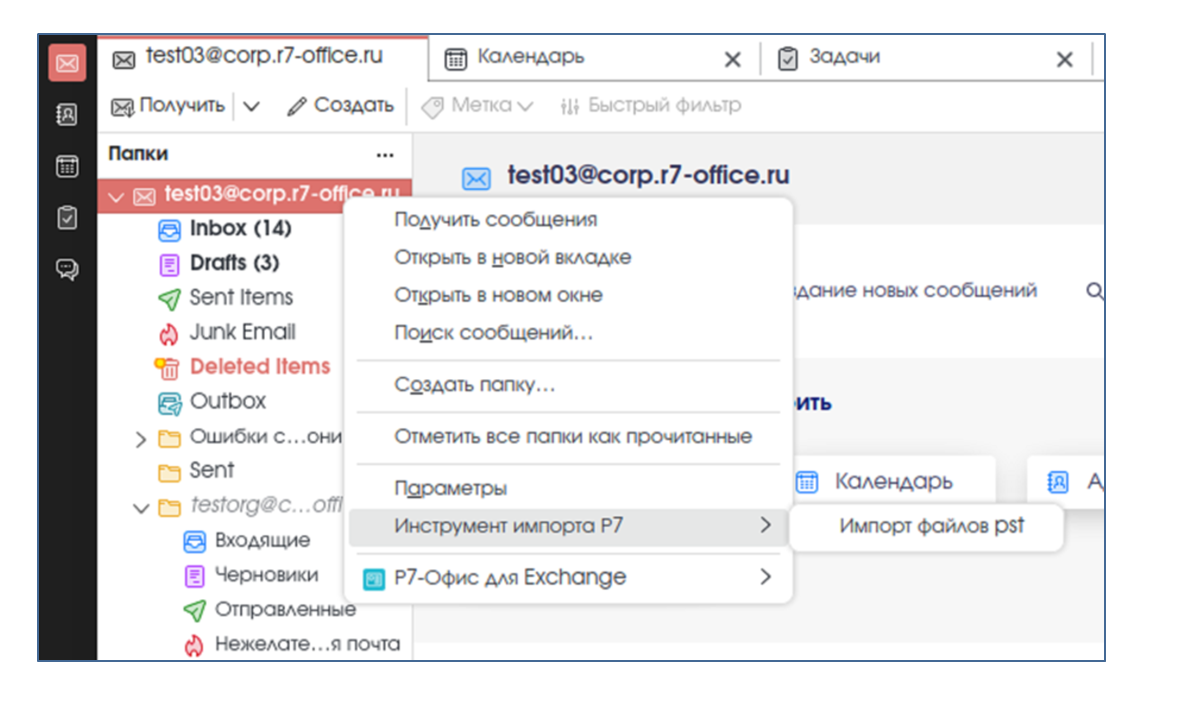Viewport: 1178px width, 714px height.
Task: Click the Junk Email flame icon
Action: click(x=169, y=334)
